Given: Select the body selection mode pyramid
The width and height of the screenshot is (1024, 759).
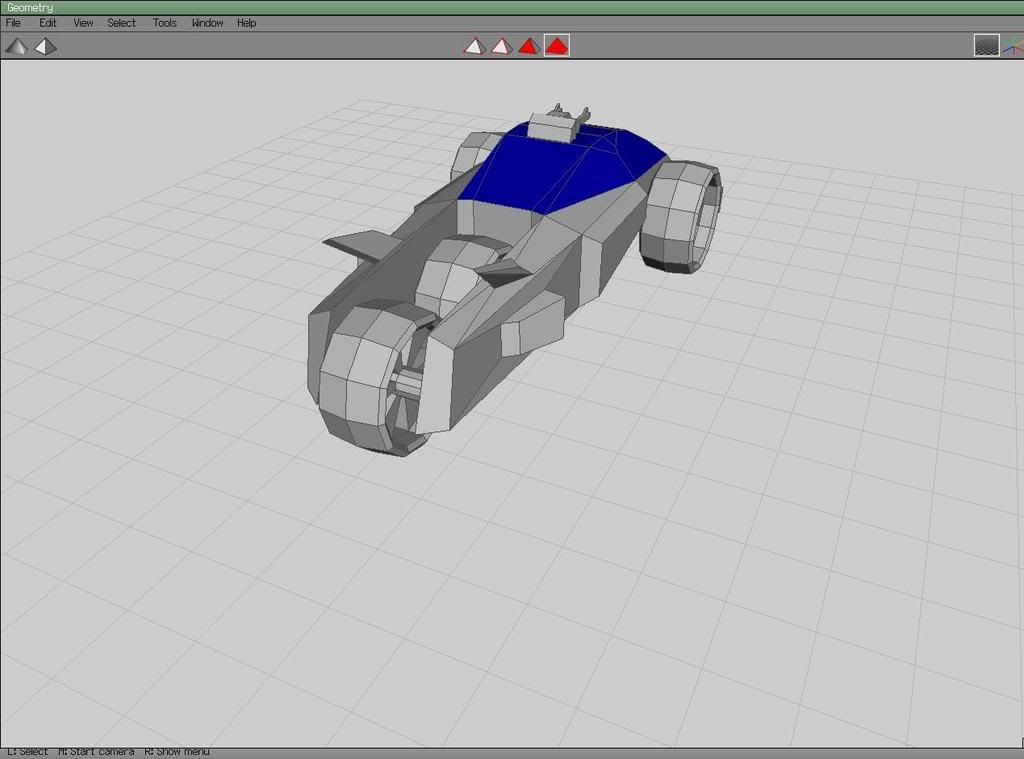Looking at the screenshot, I should point(557,46).
